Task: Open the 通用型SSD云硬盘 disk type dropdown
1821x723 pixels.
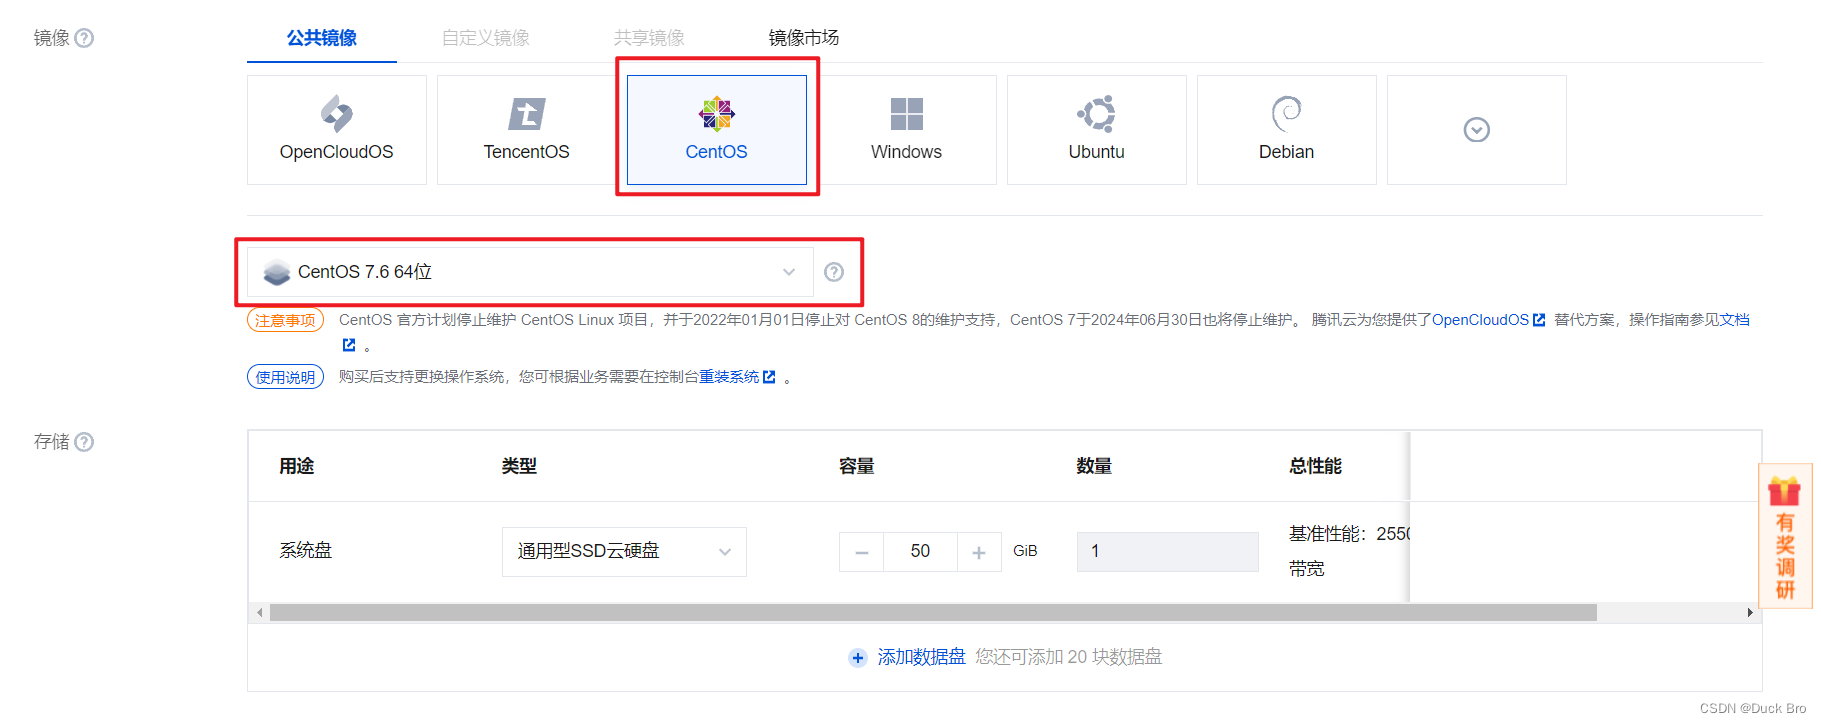Action: click(624, 552)
